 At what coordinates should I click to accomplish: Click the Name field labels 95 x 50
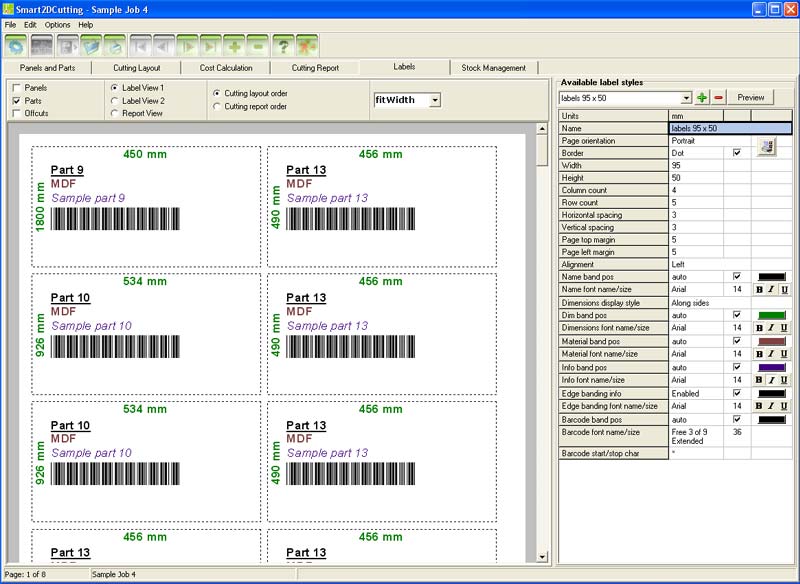(x=731, y=129)
